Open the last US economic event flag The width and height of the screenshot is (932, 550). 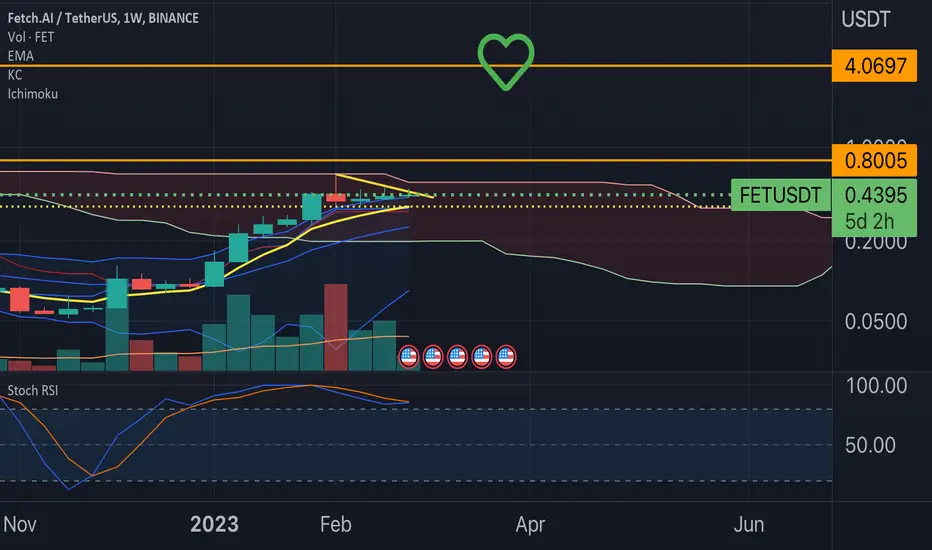(x=506, y=357)
